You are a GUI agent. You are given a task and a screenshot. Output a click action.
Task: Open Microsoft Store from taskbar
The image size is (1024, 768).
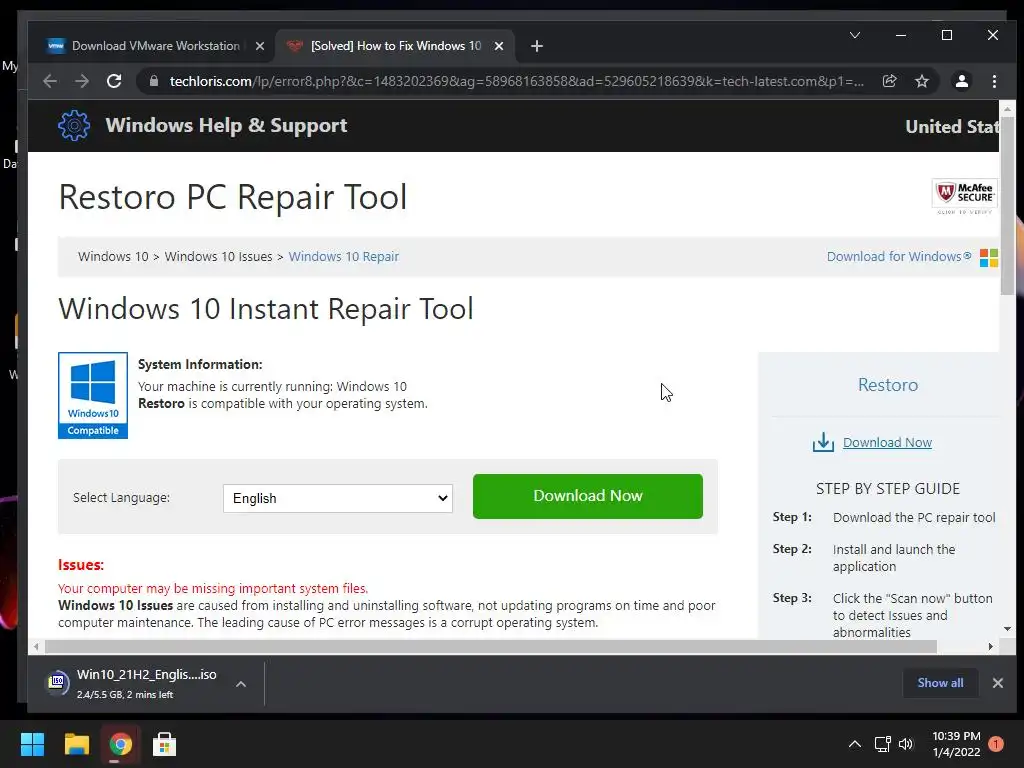[164, 744]
